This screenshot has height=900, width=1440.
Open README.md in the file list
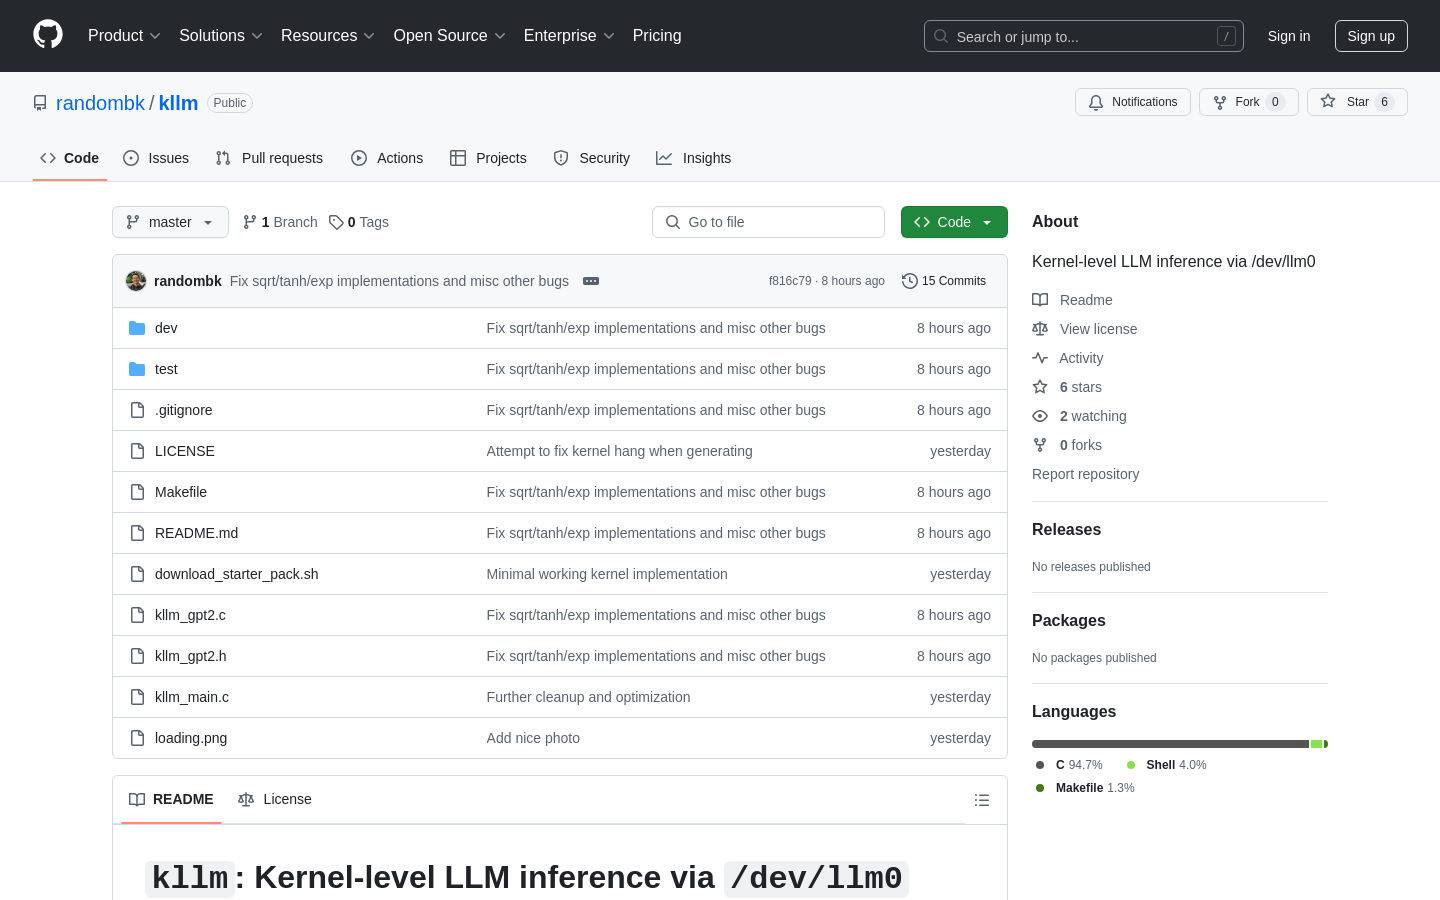coord(196,533)
